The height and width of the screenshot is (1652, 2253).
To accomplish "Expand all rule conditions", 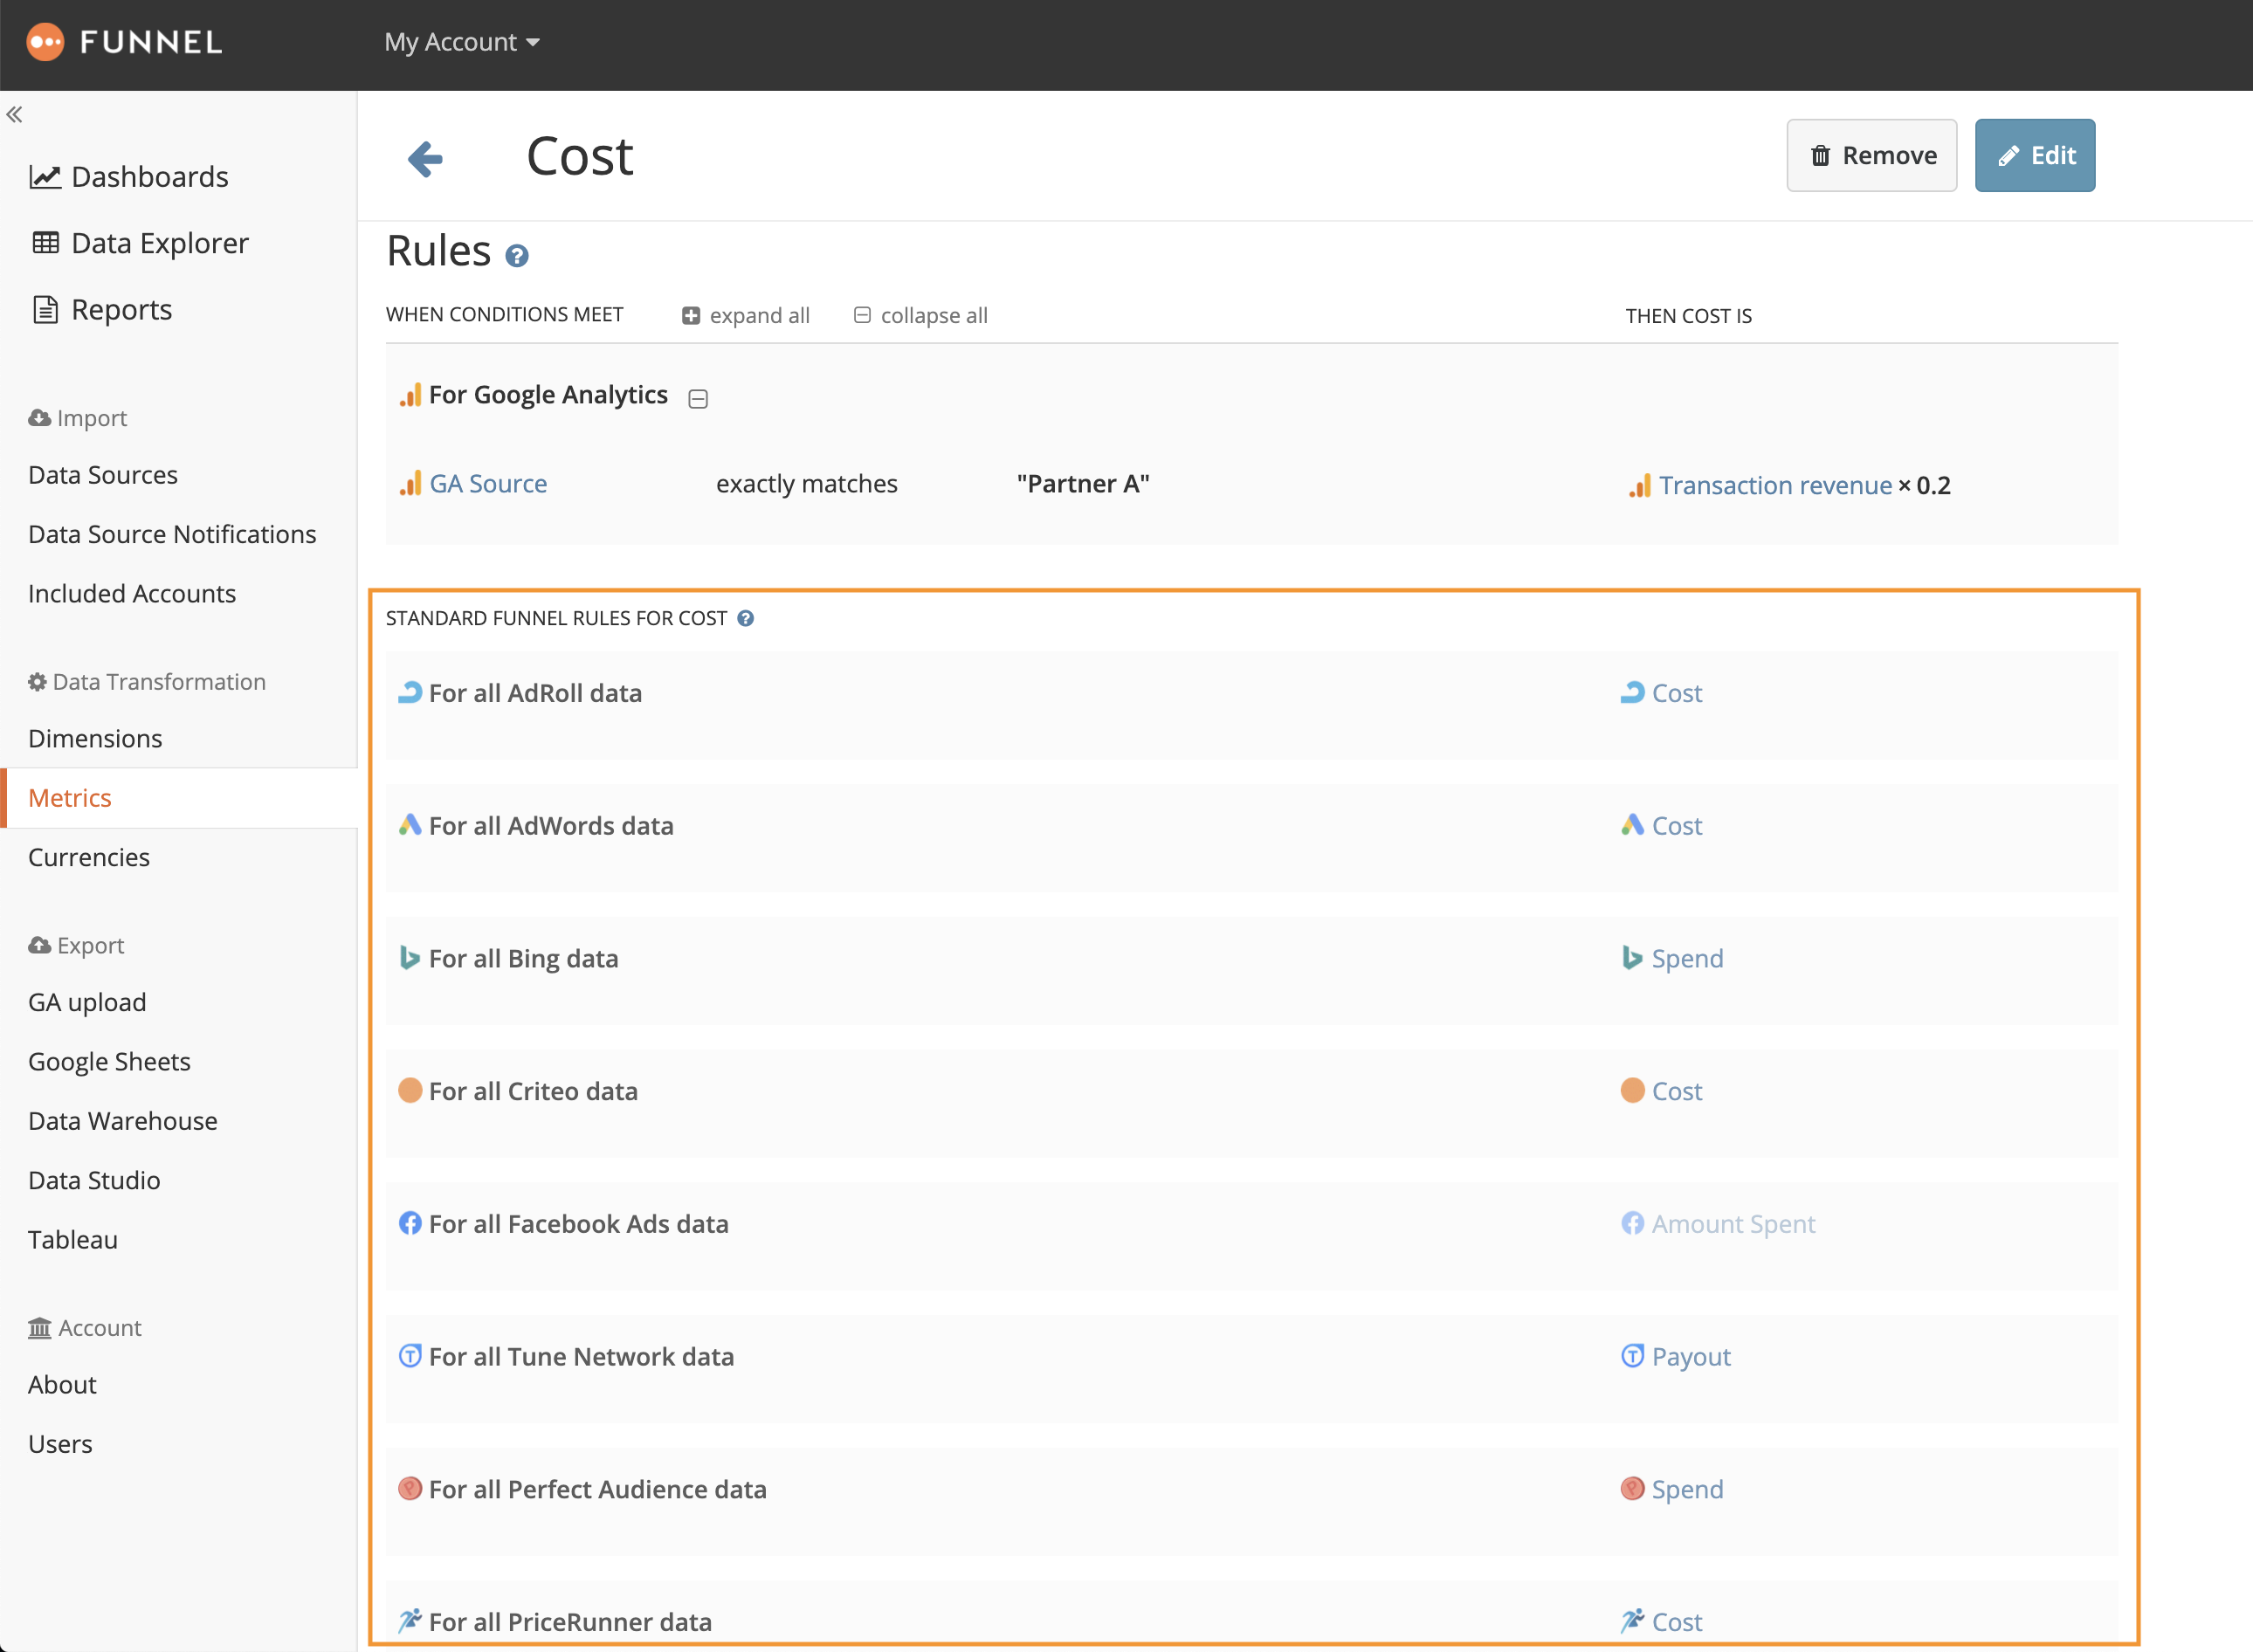I will [x=746, y=316].
